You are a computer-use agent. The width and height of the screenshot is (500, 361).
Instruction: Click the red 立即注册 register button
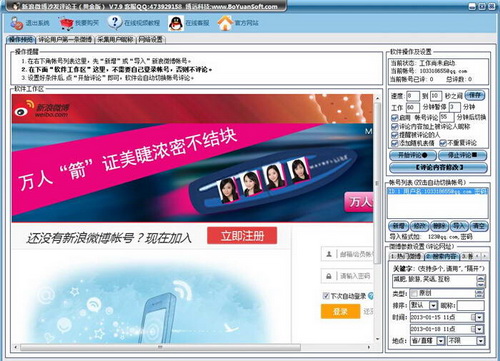[x=242, y=236]
